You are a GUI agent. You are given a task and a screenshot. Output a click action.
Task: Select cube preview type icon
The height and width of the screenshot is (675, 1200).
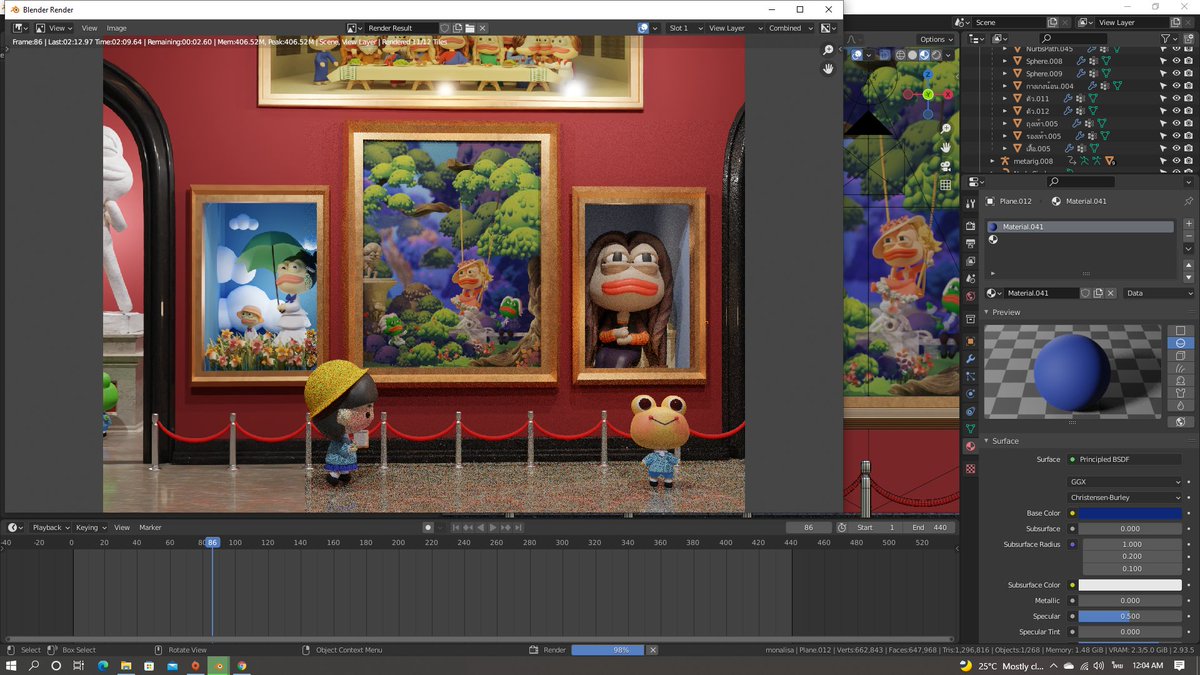click(x=1180, y=355)
